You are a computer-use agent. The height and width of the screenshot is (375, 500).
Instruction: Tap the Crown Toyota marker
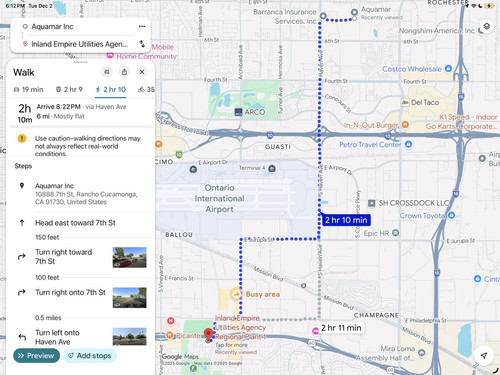pyautogui.click(x=452, y=215)
